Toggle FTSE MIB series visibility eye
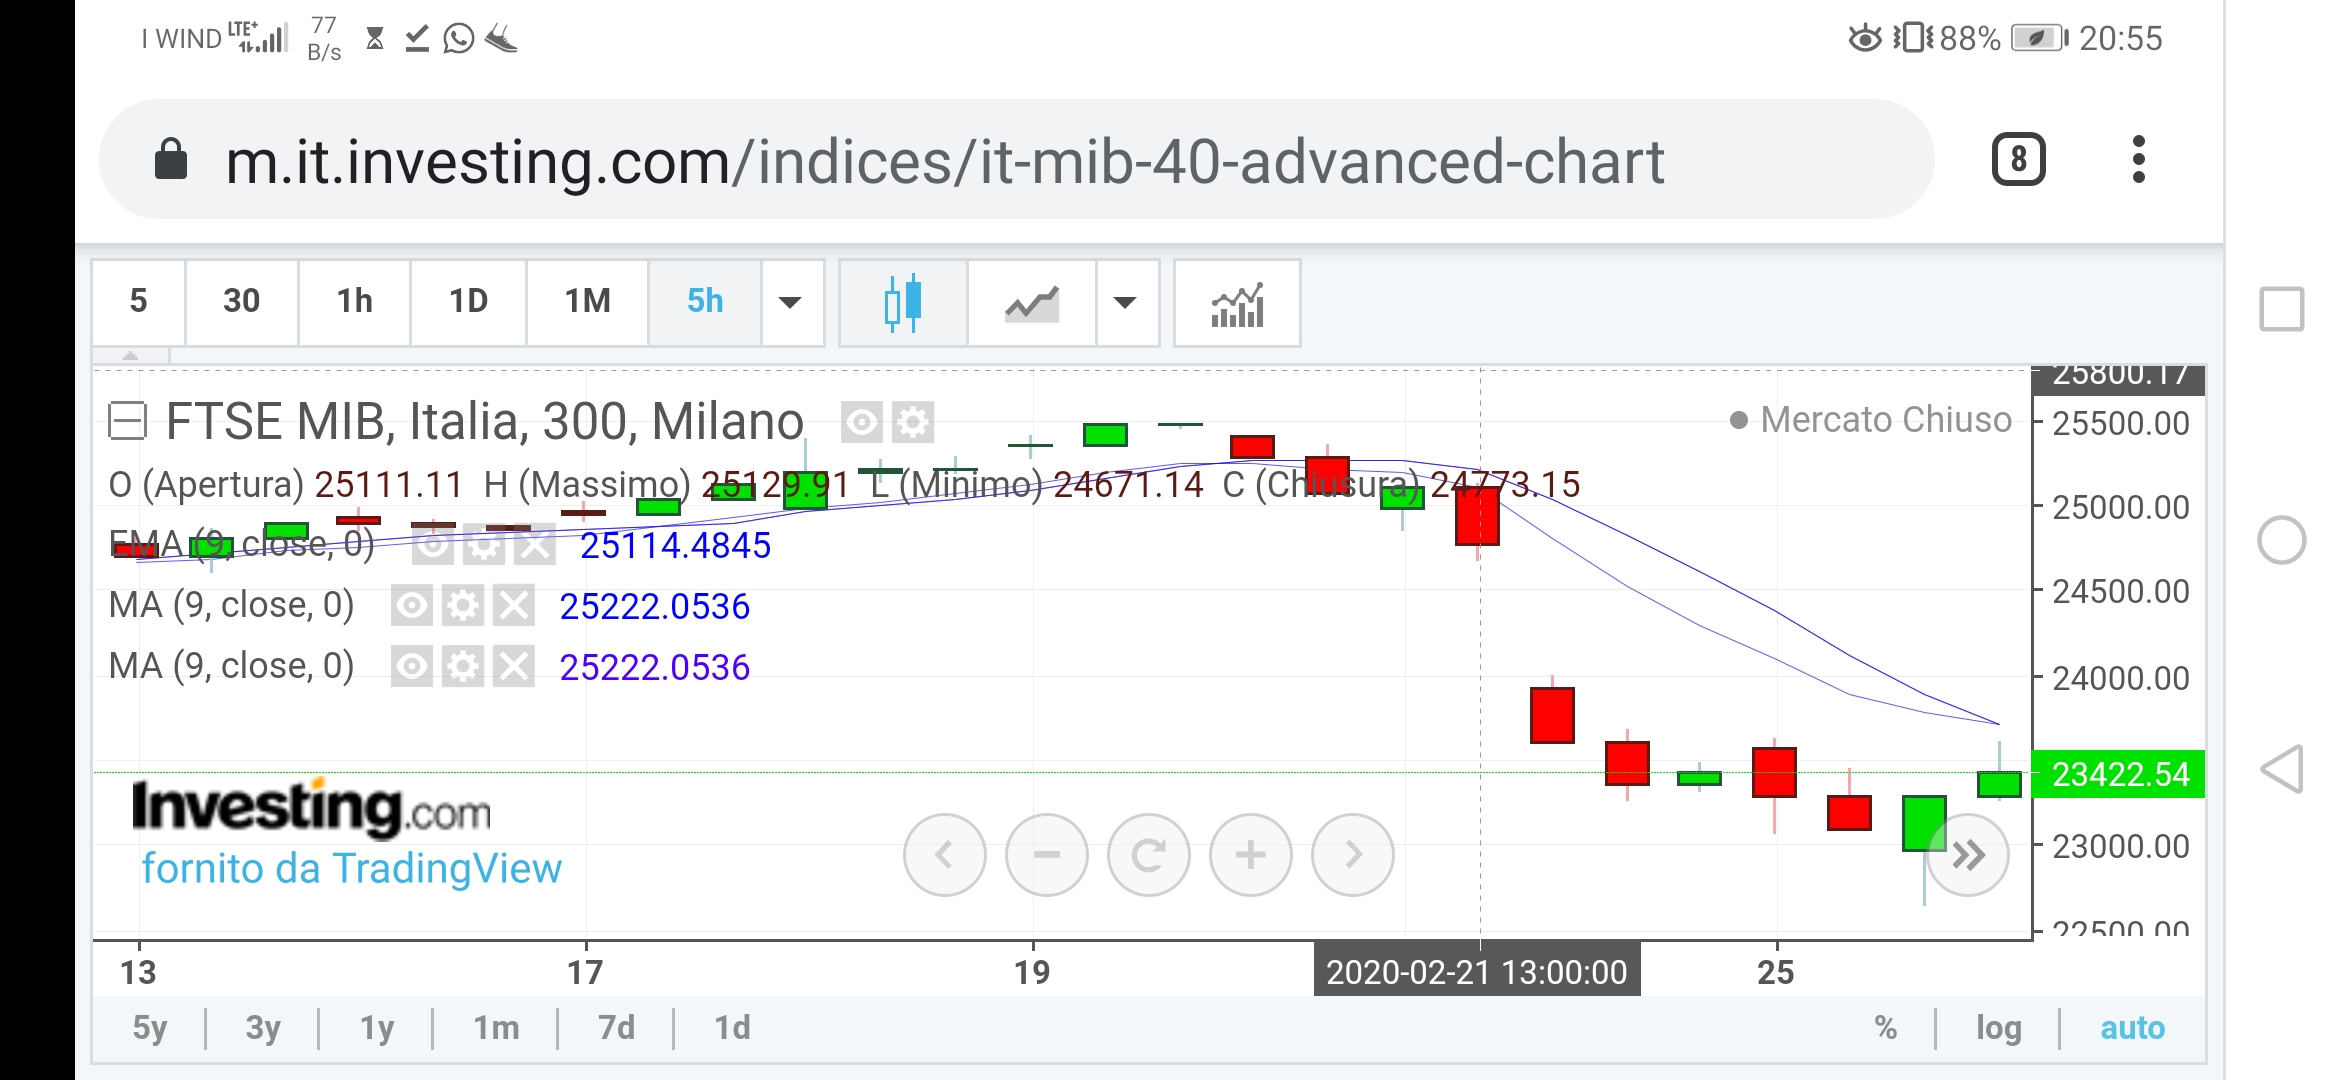 [x=861, y=422]
